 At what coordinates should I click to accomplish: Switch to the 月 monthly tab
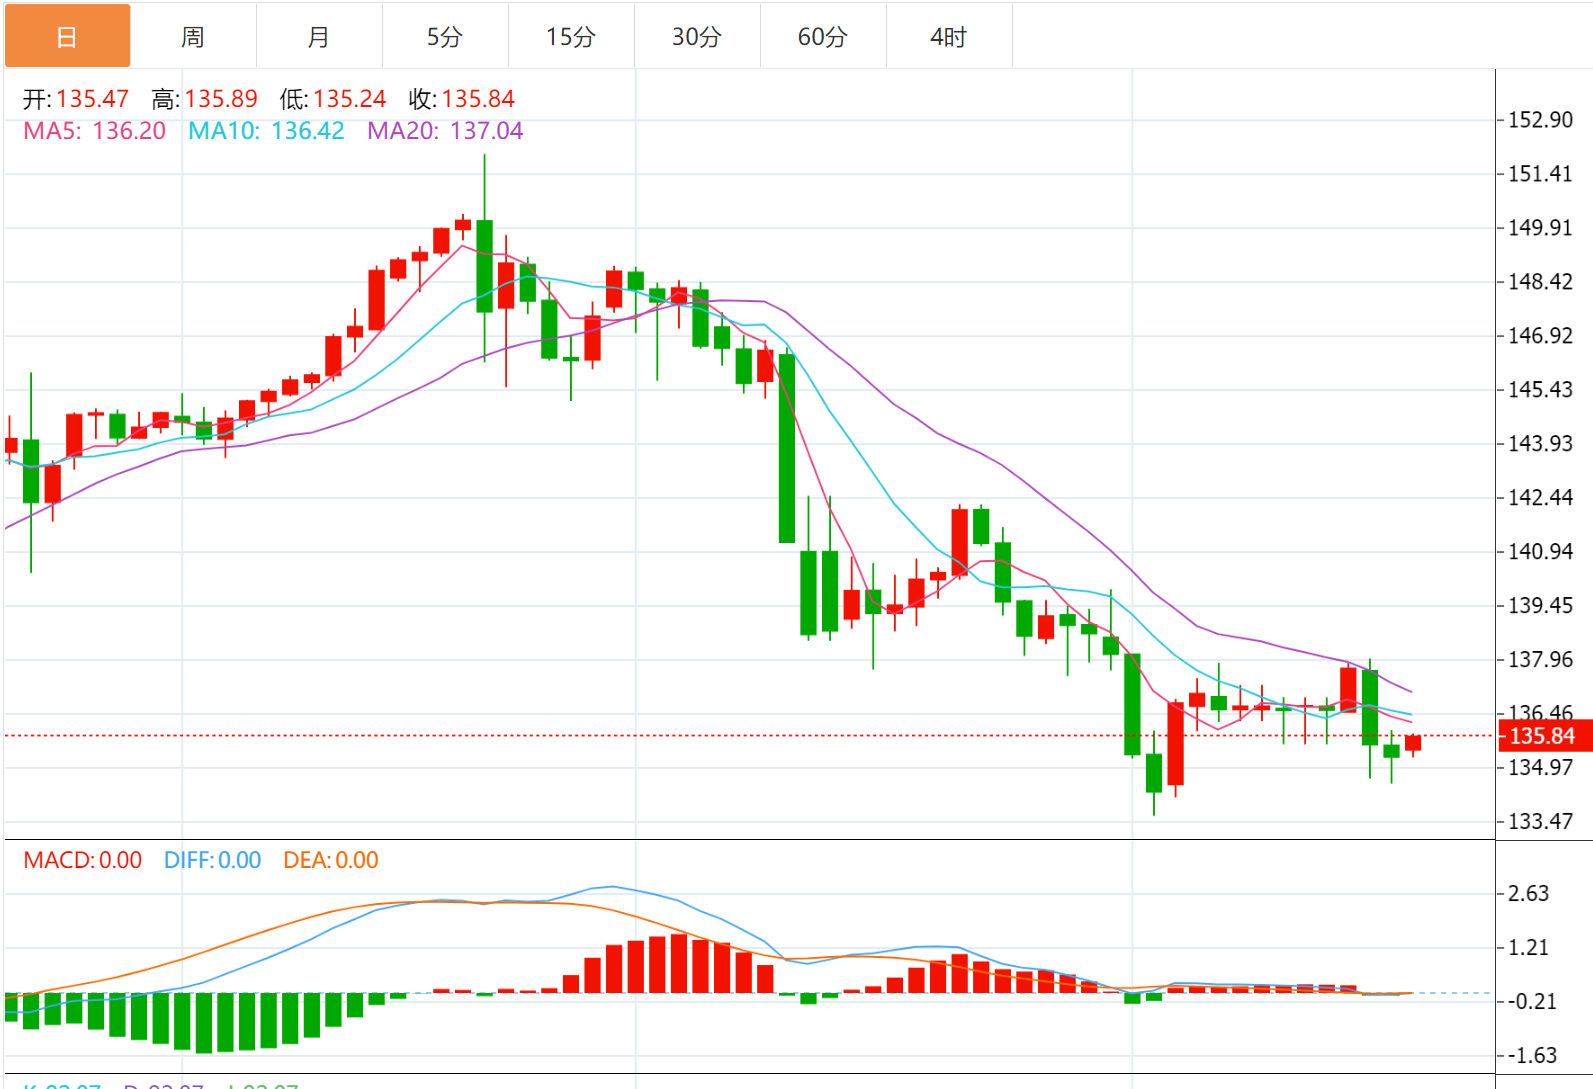tap(319, 36)
